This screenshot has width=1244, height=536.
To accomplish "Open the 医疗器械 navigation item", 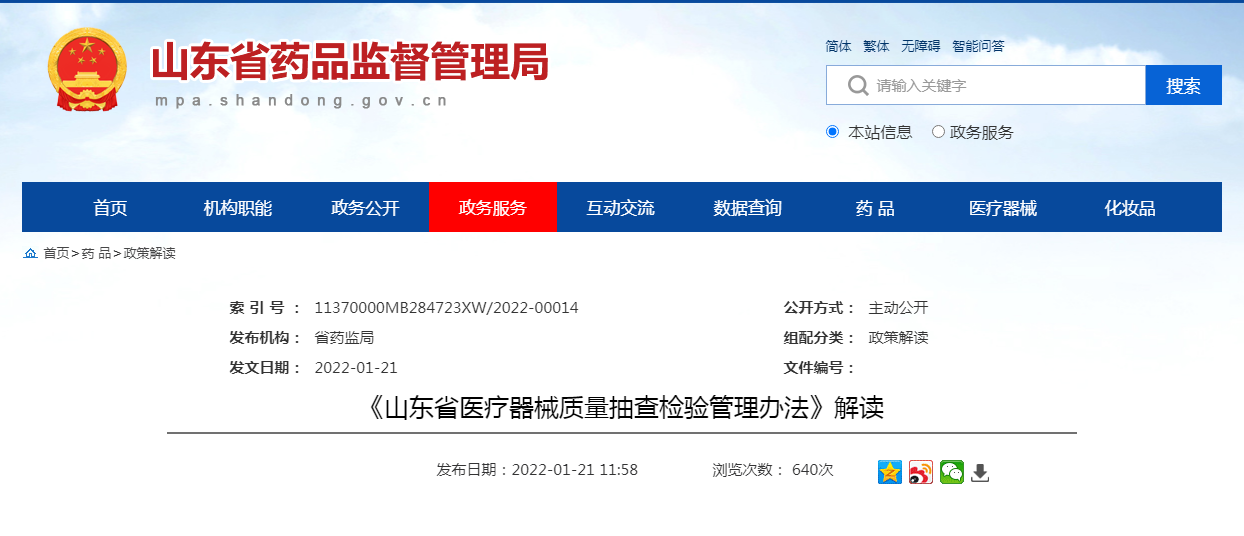I will [x=1003, y=208].
